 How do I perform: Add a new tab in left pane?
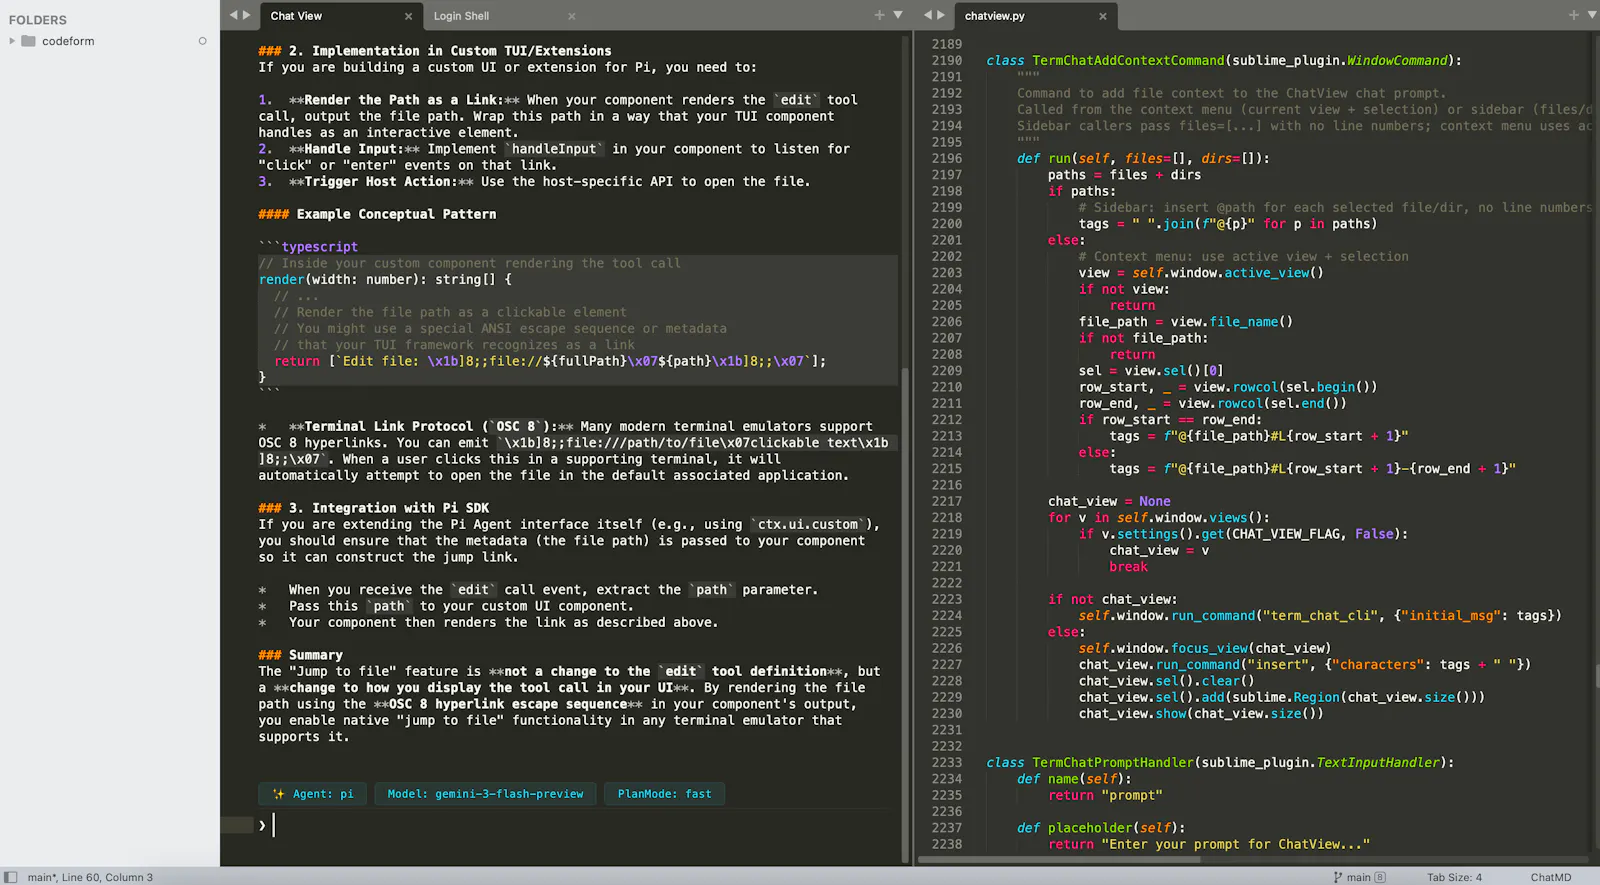pos(879,15)
